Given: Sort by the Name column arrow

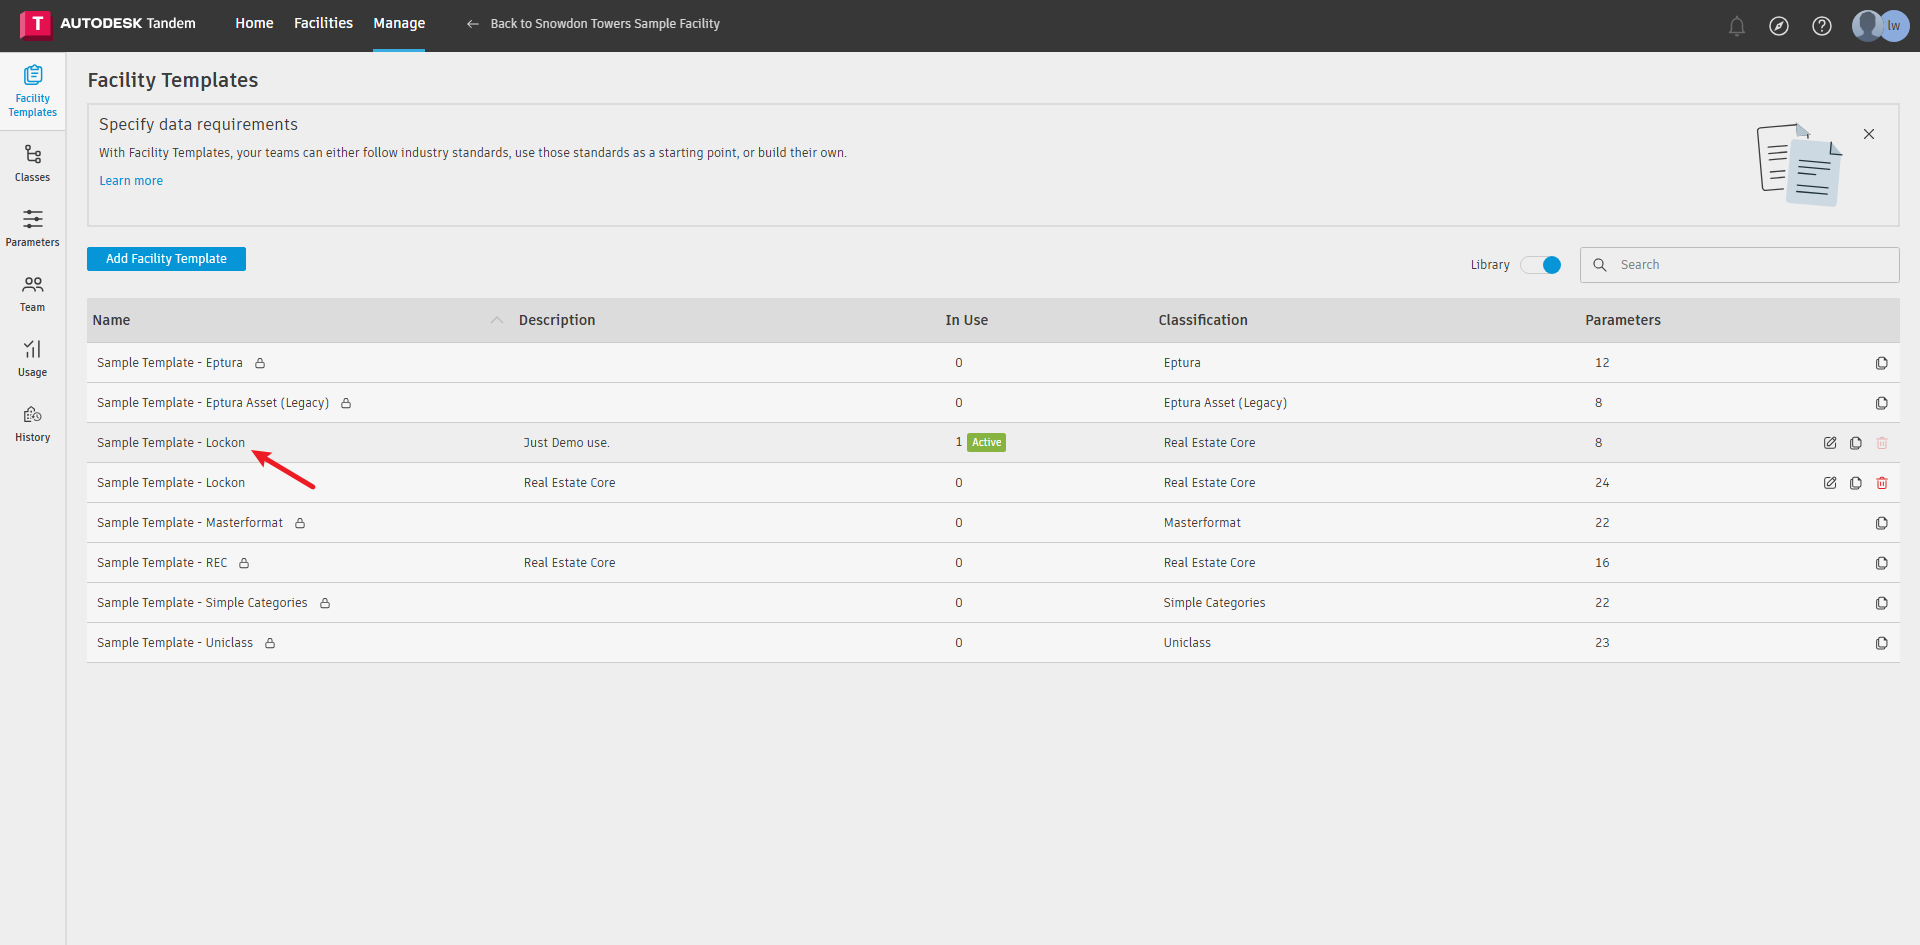Looking at the screenshot, I should pyautogui.click(x=497, y=320).
